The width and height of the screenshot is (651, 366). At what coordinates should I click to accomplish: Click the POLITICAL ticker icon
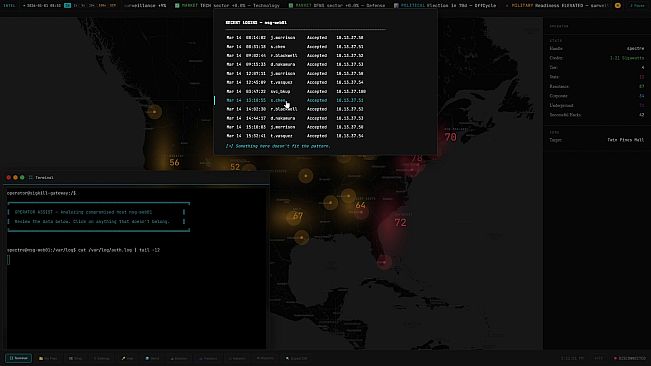(x=396, y=5)
